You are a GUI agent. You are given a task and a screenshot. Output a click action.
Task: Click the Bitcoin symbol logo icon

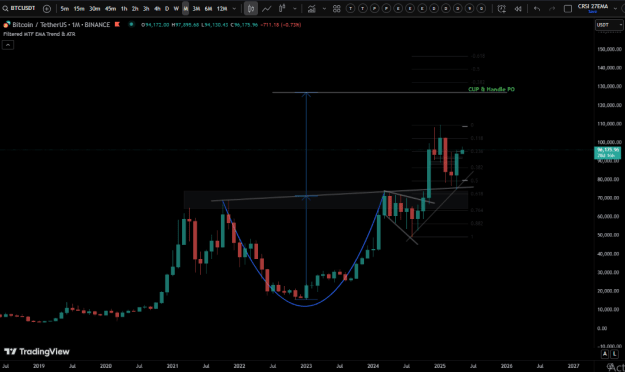click(6, 25)
